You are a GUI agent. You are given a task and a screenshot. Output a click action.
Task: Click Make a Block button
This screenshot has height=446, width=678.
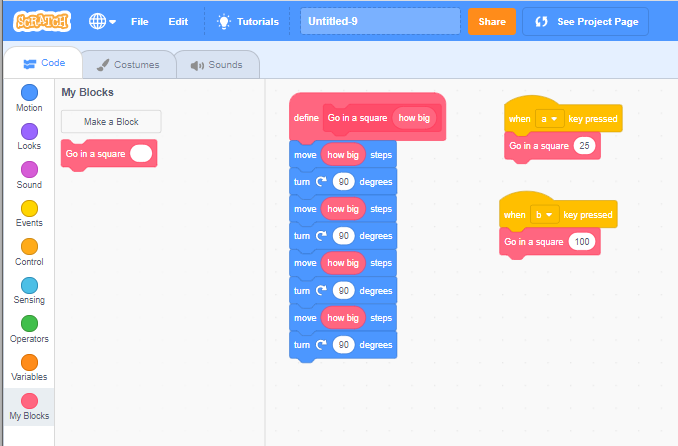111,122
